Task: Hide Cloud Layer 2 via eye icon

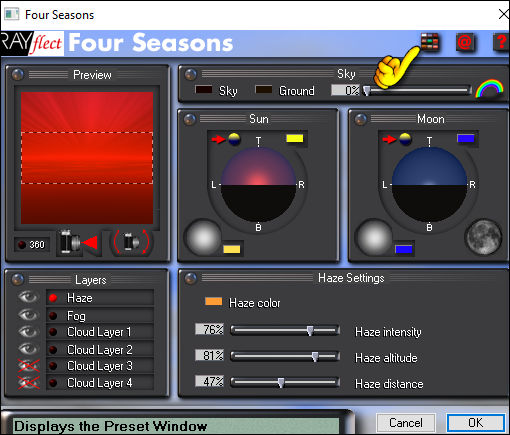Action: coord(28,349)
